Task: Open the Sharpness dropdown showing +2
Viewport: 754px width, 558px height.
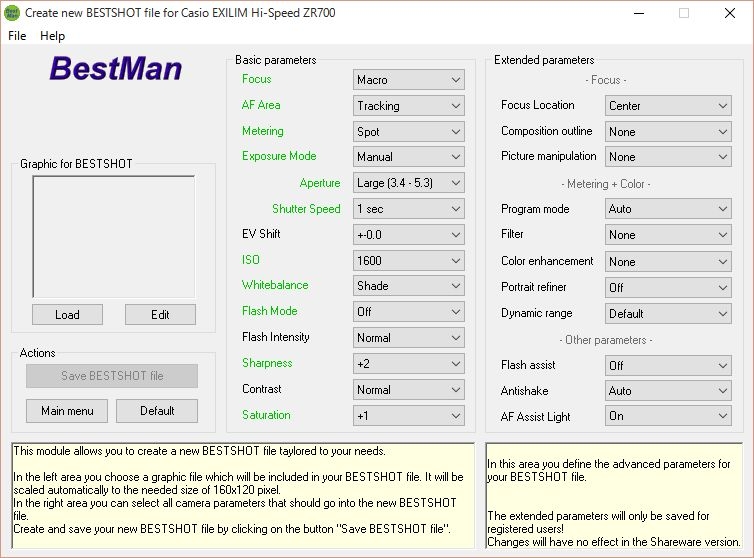Action: point(408,364)
